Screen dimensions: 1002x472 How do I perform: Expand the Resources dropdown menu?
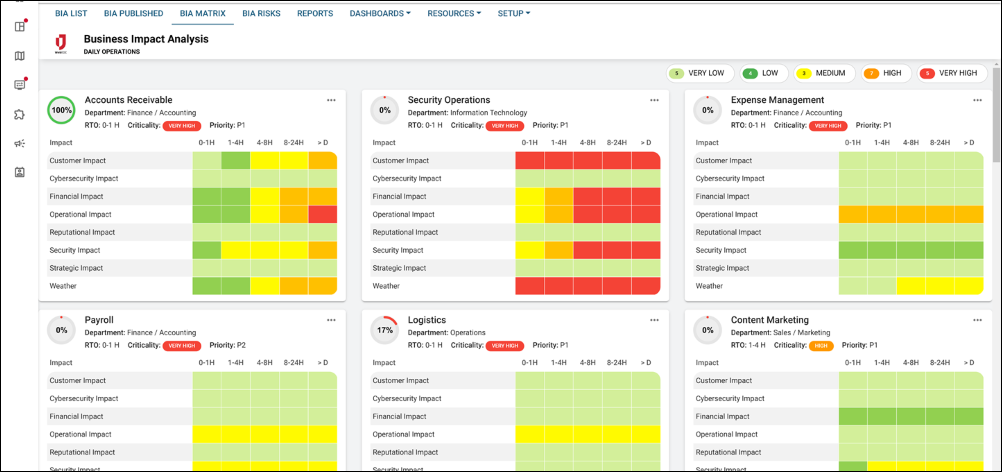tap(454, 14)
